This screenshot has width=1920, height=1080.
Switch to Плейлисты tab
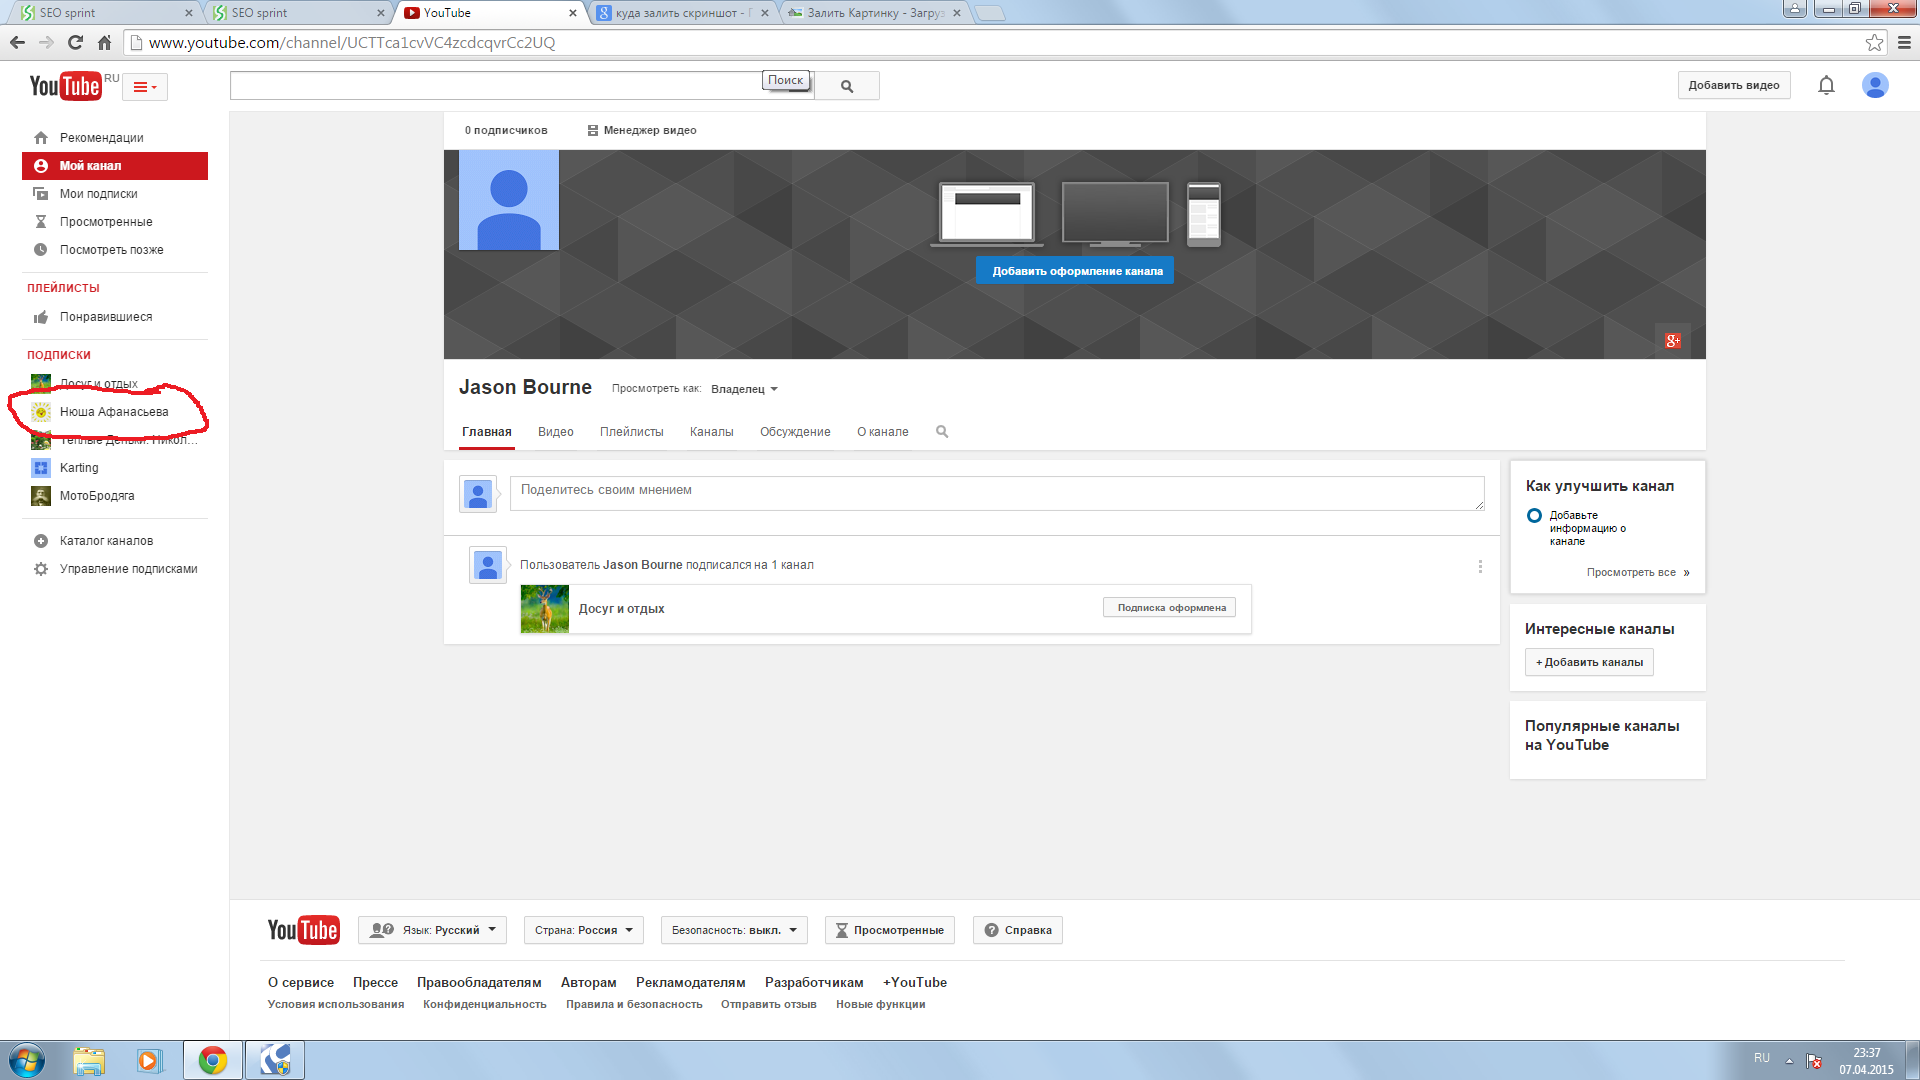(x=632, y=432)
